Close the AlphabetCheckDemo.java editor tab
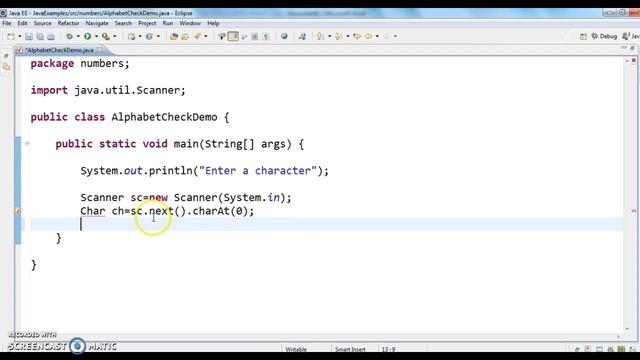The height and width of the screenshot is (360, 640). (x=100, y=50)
